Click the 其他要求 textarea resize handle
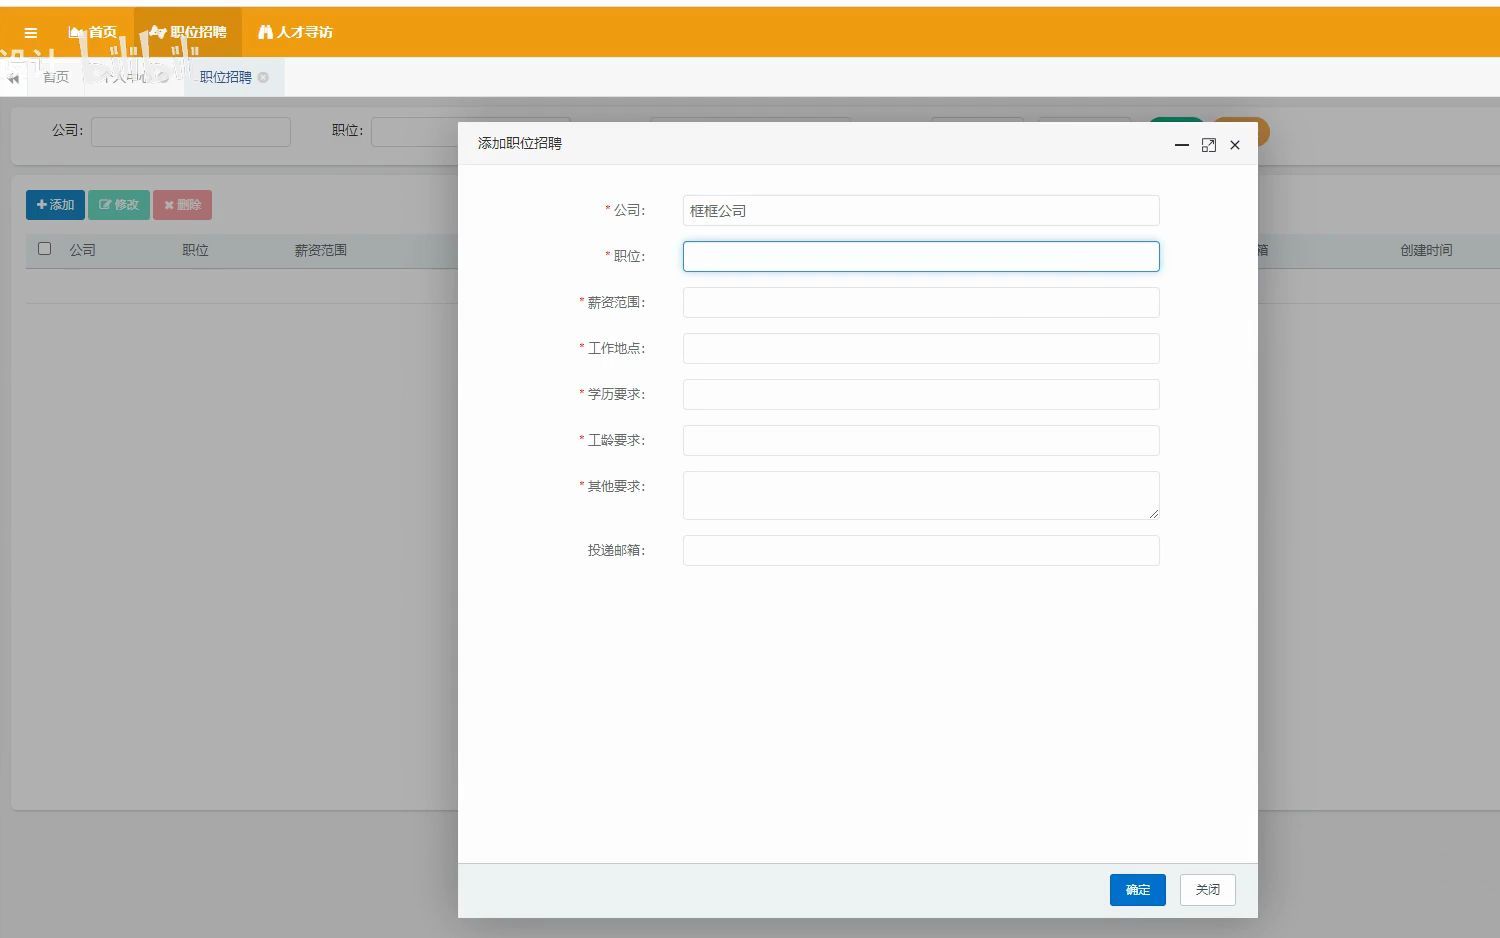This screenshot has height=938, width=1500. click(1153, 513)
